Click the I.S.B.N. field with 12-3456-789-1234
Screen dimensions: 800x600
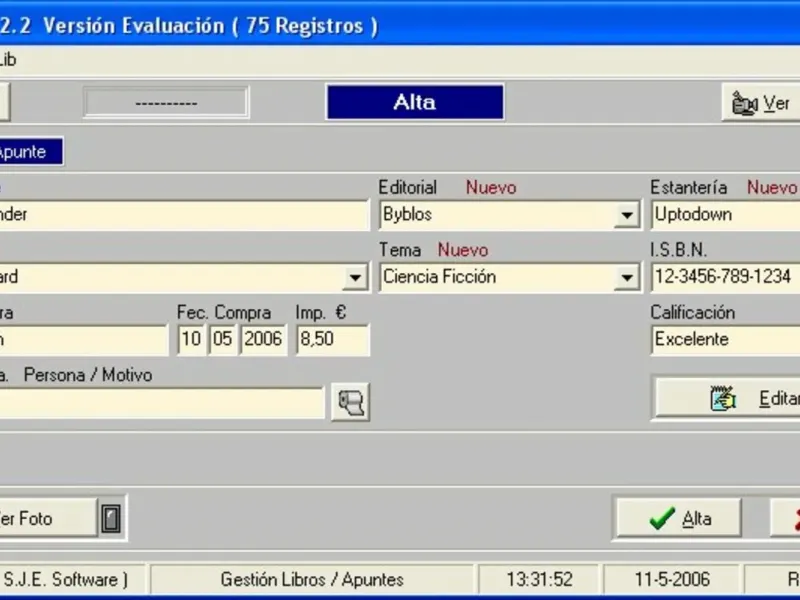(726, 277)
